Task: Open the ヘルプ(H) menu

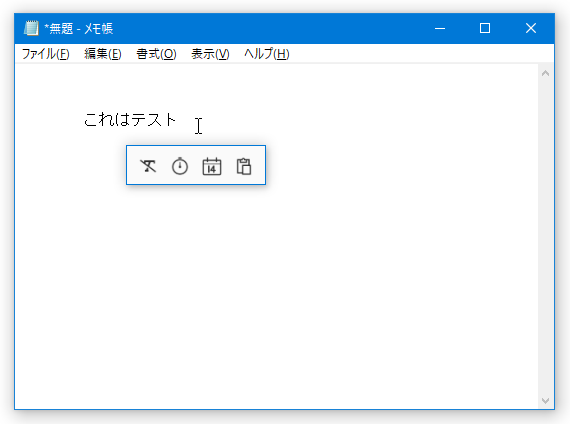Action: pos(266,54)
